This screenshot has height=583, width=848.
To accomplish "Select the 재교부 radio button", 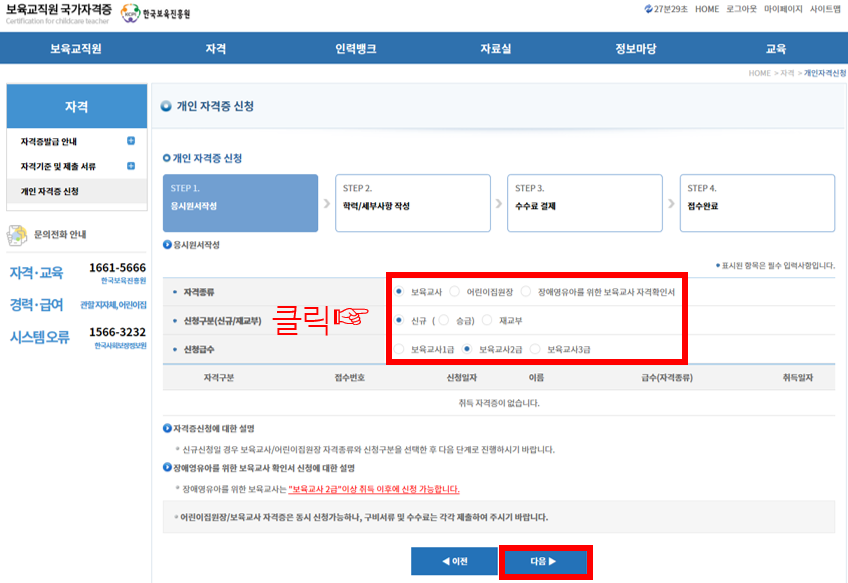I will (487, 320).
